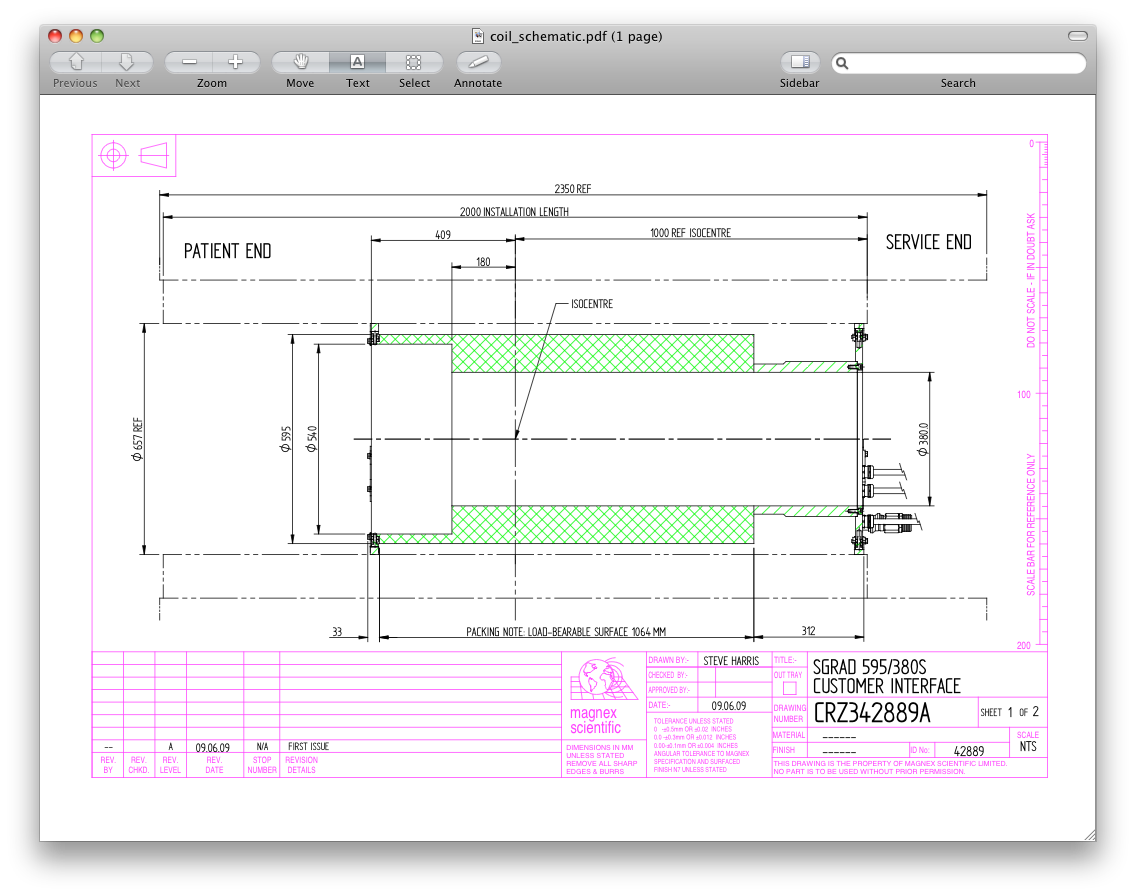Screen dimensions: 1136x896
Task: Select the Move hand tool
Action: click(x=300, y=62)
